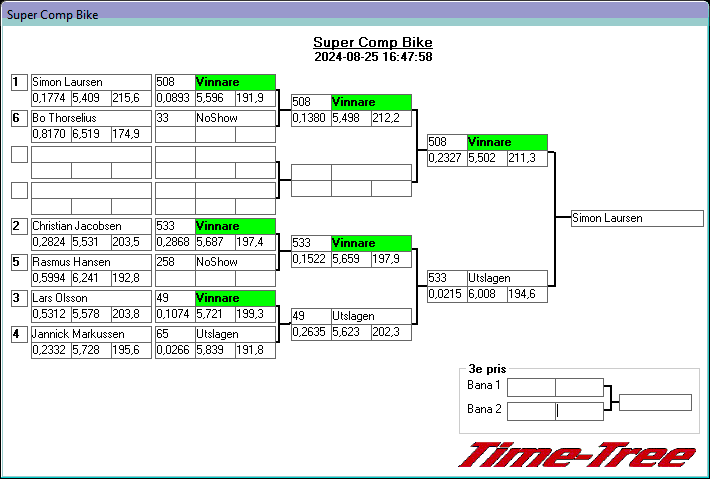
Task: Click the date 2024-08-25 16:47:58
Action: tap(373, 57)
